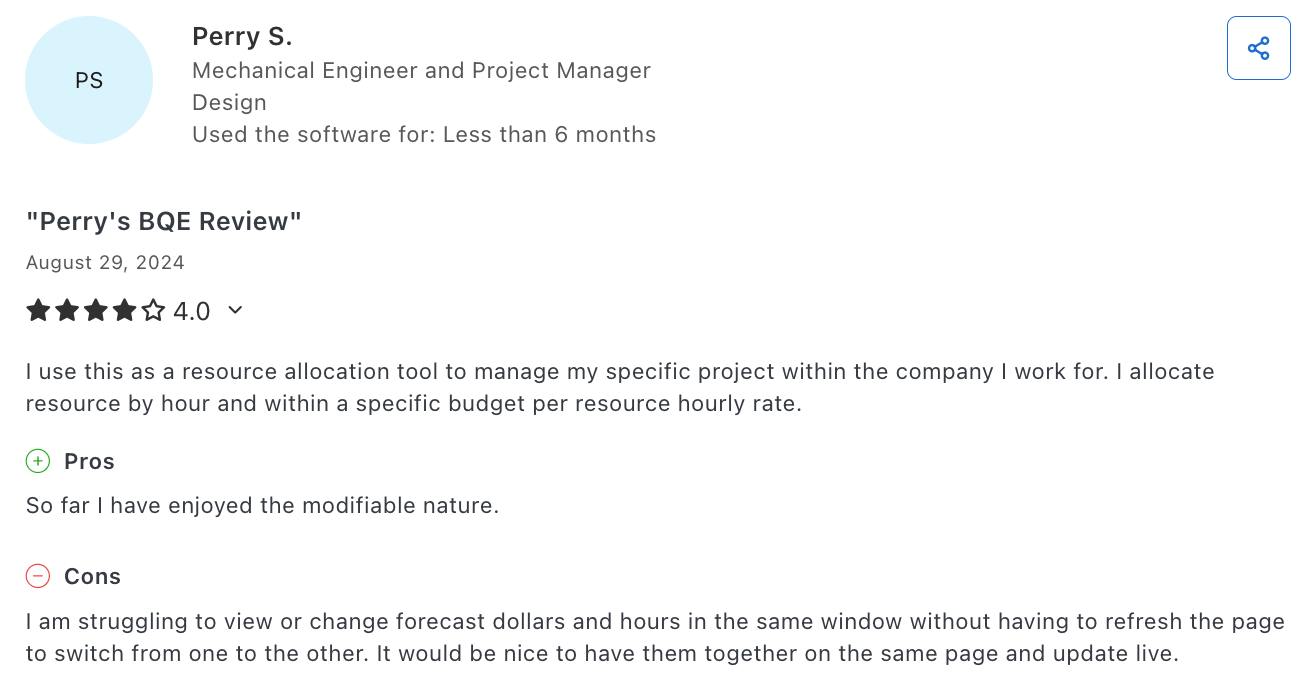Click the Cons section heading
Image resolution: width=1312 pixels, height=700 pixels.
pos(92,576)
